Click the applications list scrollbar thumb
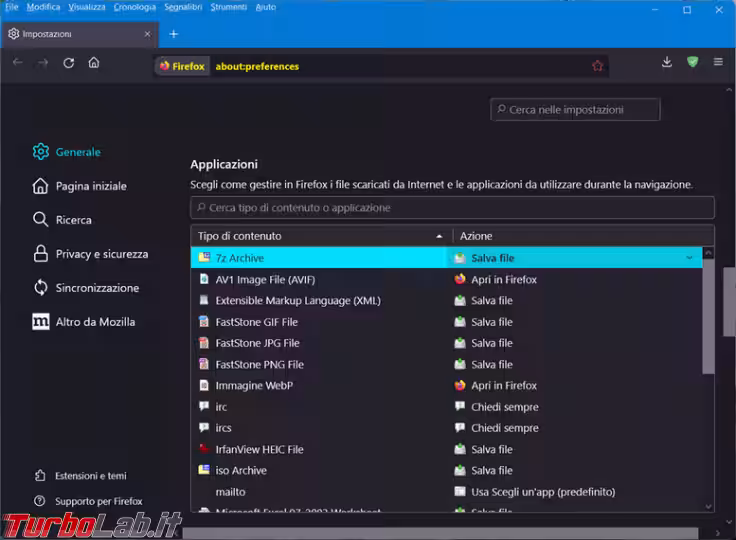The height and width of the screenshot is (540, 736). click(708, 316)
